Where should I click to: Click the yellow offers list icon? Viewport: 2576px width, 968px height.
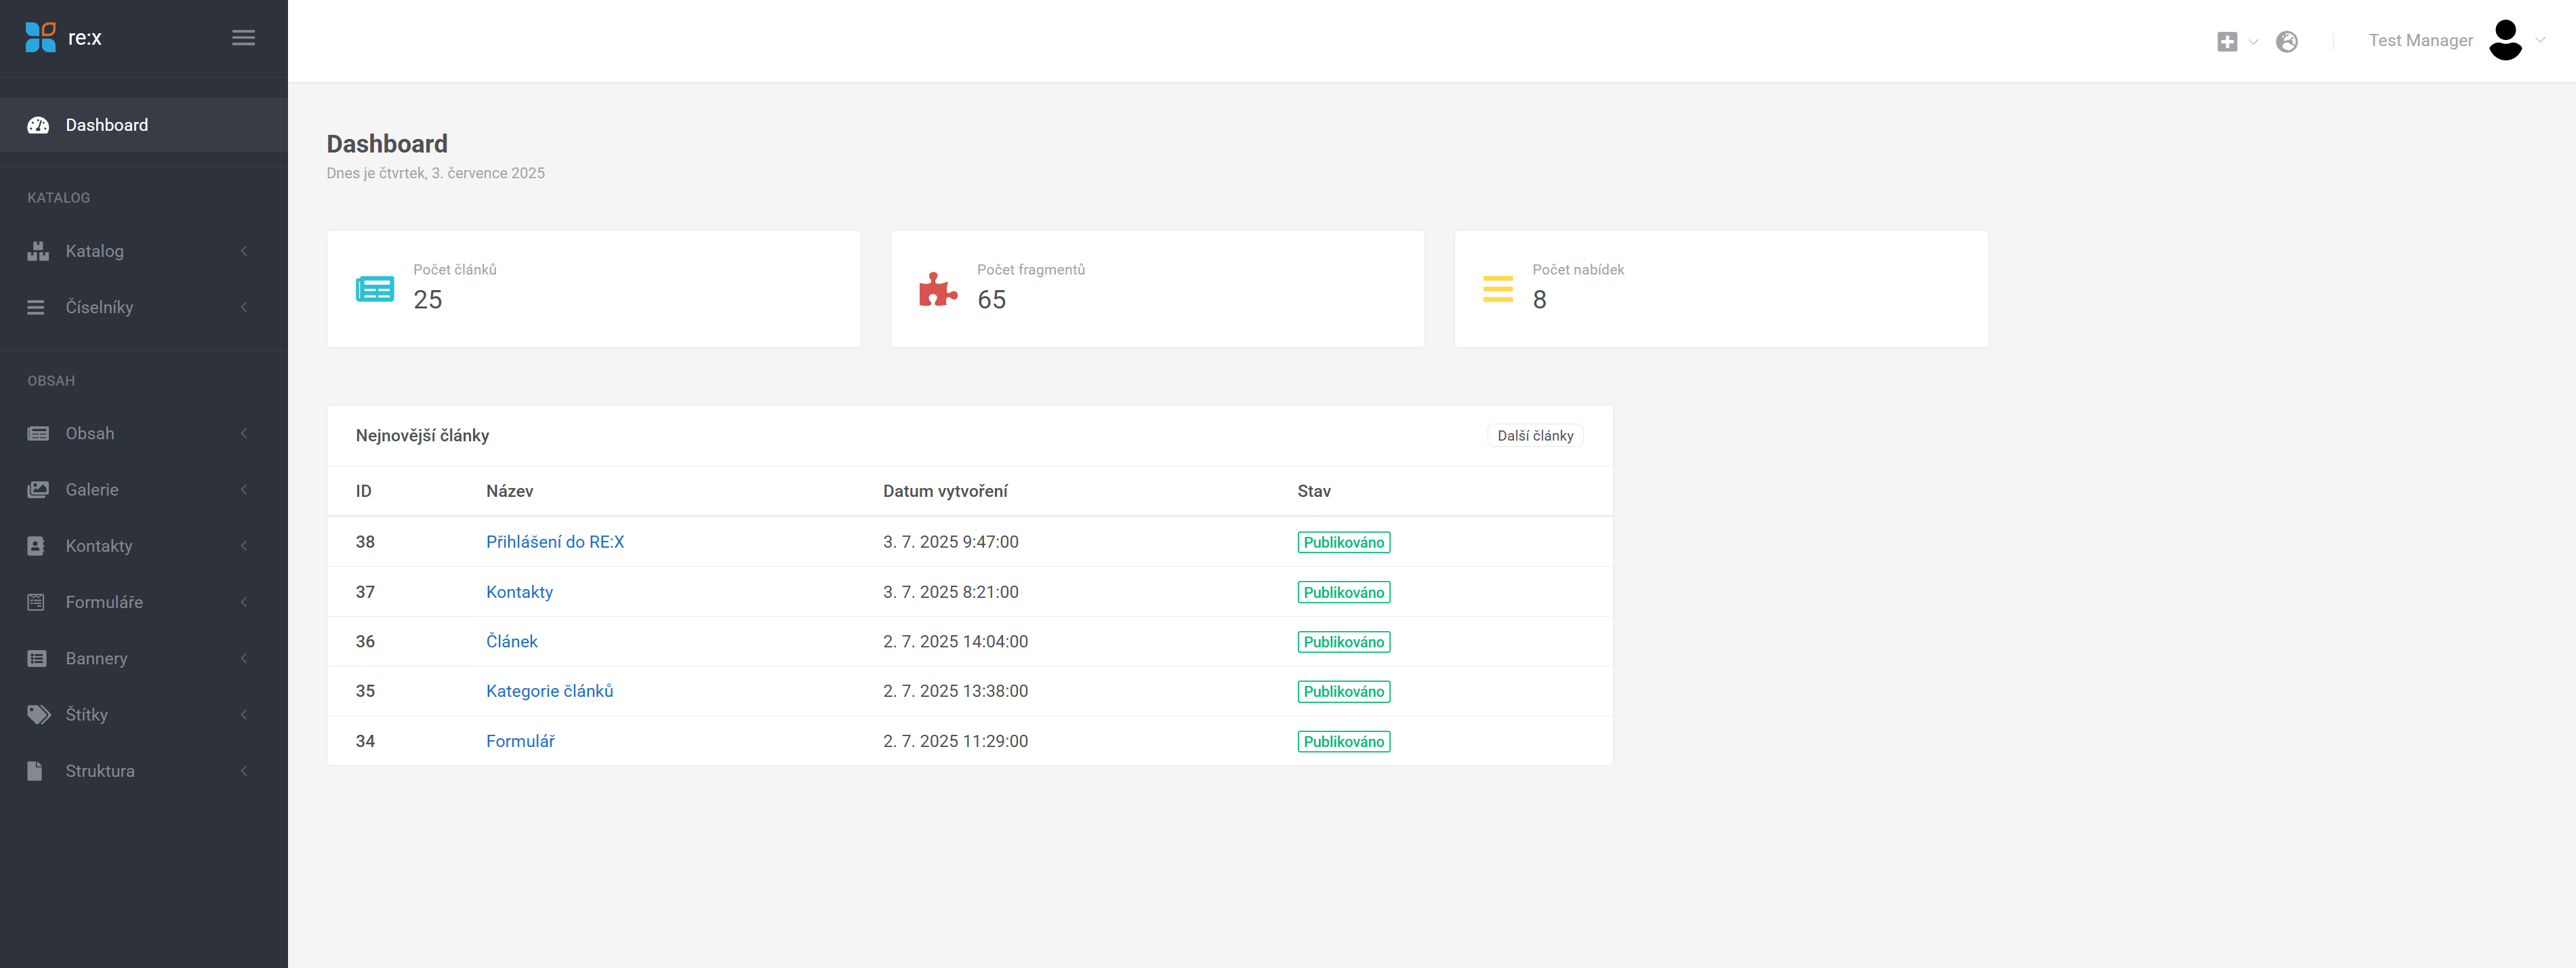(x=1497, y=289)
